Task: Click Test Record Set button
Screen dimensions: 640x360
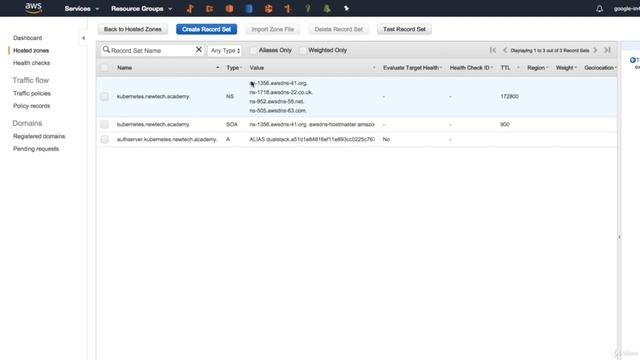Action: coord(404,29)
